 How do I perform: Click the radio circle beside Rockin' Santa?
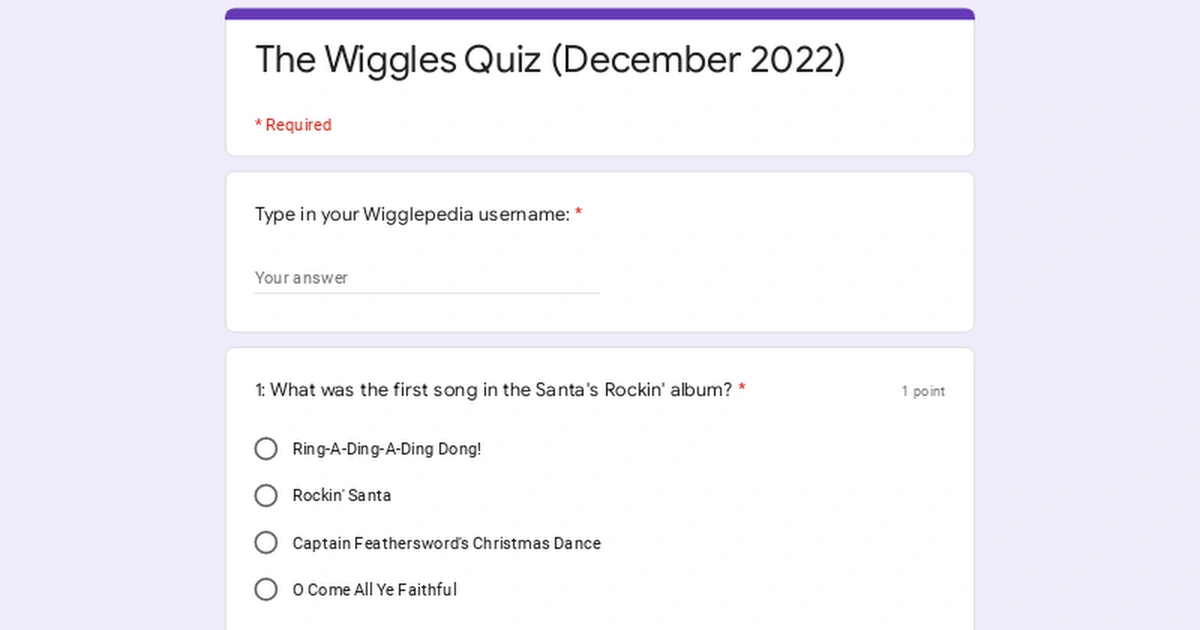(266, 495)
